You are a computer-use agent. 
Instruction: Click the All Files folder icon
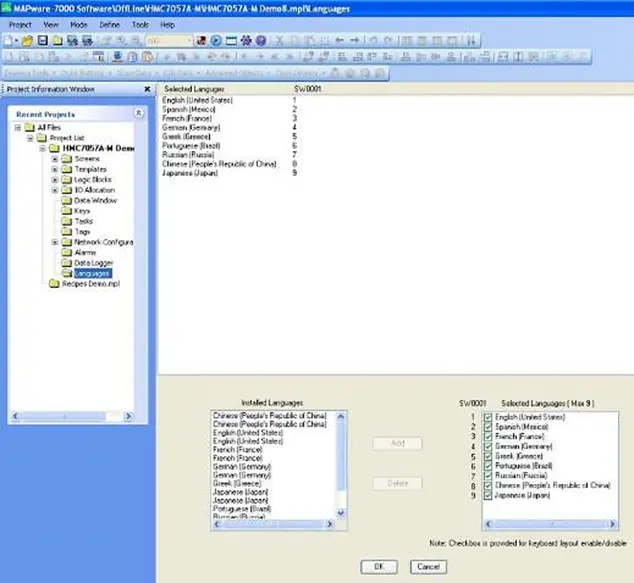coord(30,128)
